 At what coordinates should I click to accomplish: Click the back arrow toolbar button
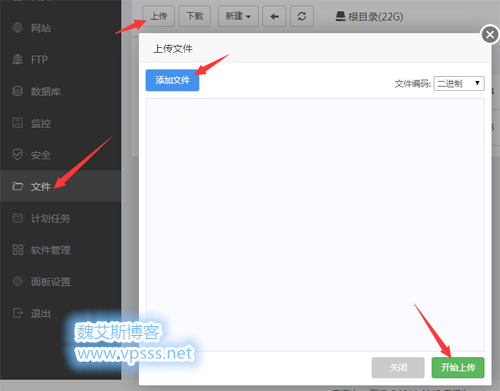[274, 16]
